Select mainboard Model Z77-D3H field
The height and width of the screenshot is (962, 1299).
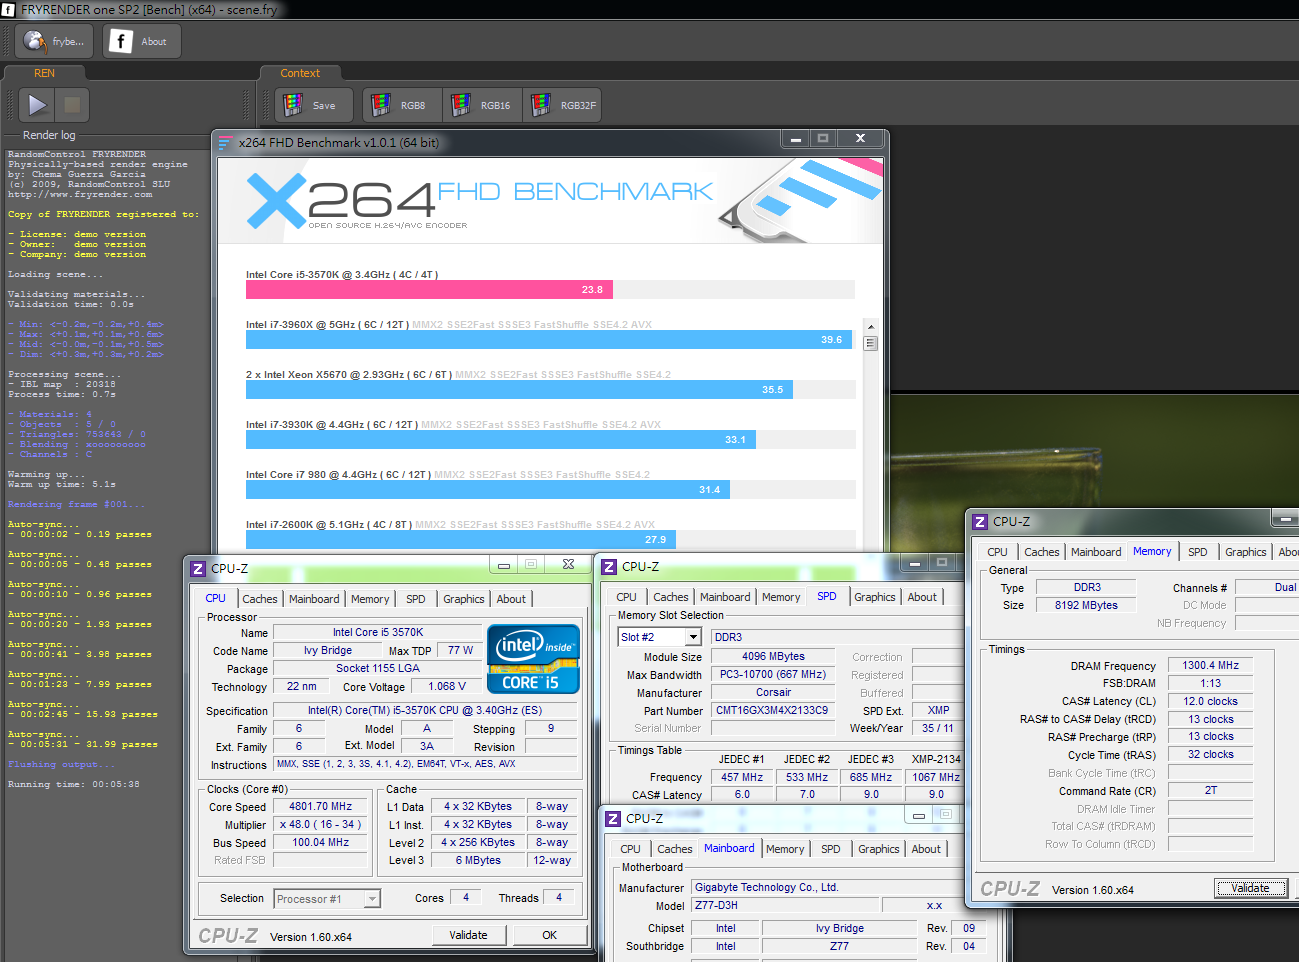click(785, 905)
